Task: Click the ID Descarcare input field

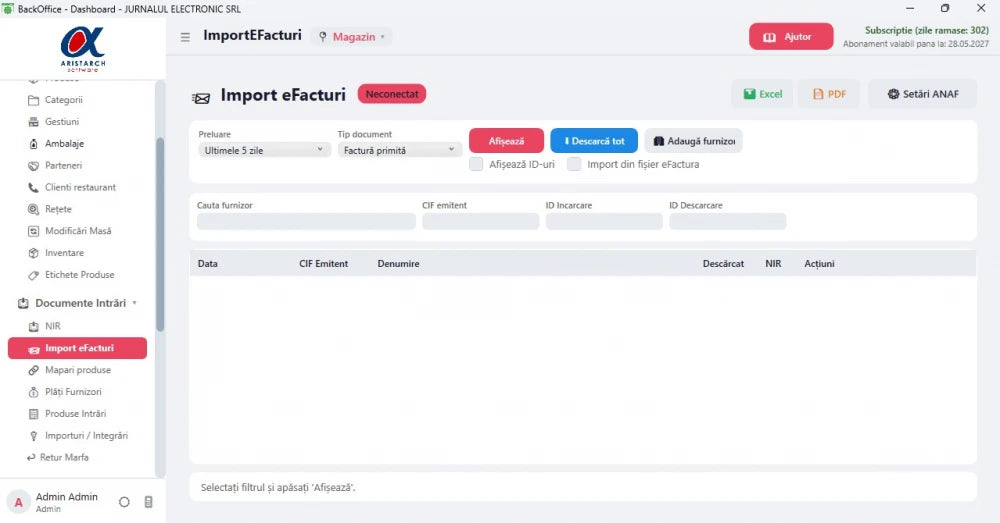Action: pyautogui.click(x=728, y=222)
